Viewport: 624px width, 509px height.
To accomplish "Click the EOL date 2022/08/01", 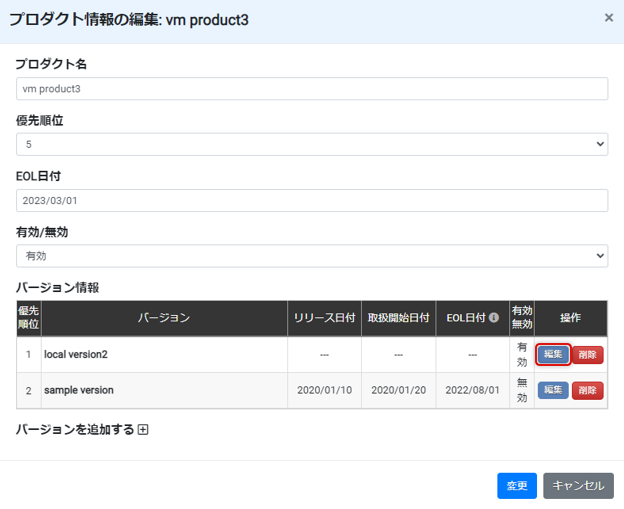I will tap(472, 390).
